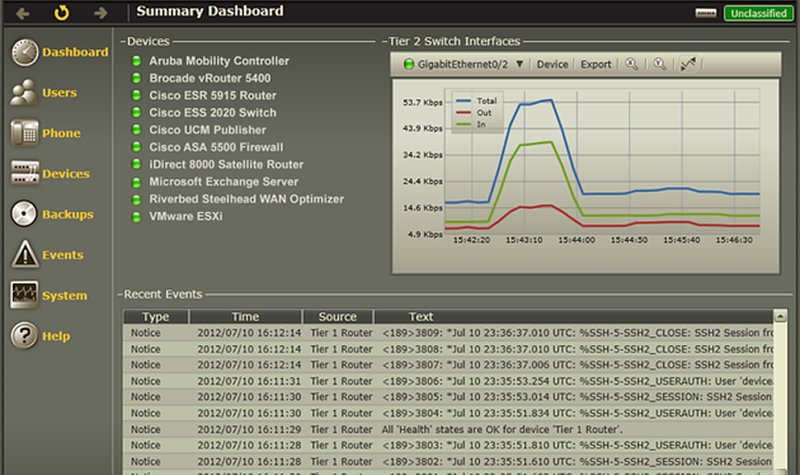Open the Dashboard gauge icon
Screen dimensions: 800x475
pyautogui.click(x=24, y=52)
